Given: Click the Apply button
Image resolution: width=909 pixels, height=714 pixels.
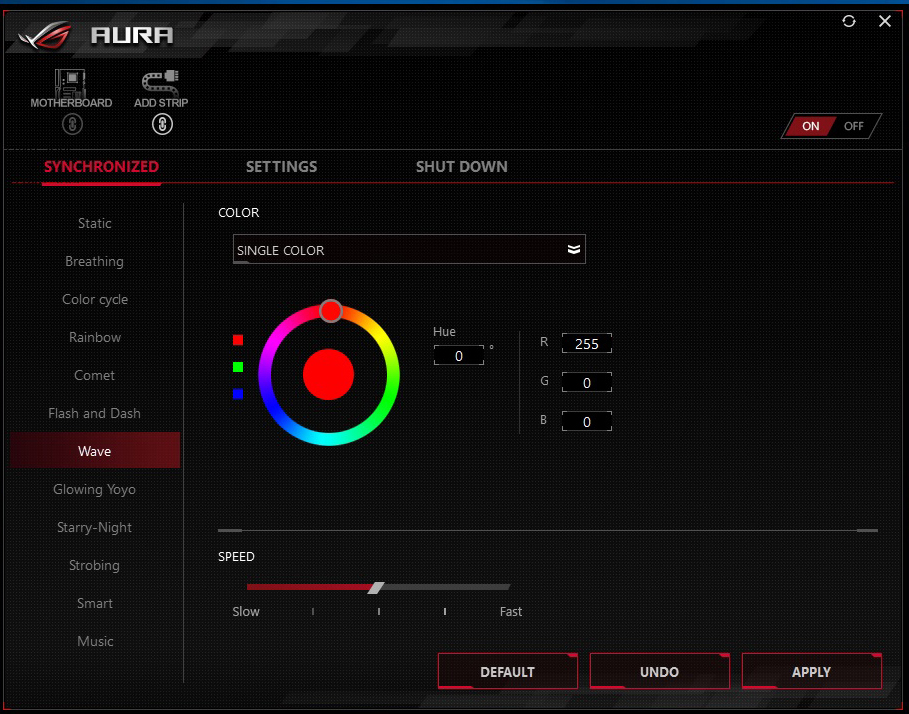Looking at the screenshot, I should tap(811, 671).
